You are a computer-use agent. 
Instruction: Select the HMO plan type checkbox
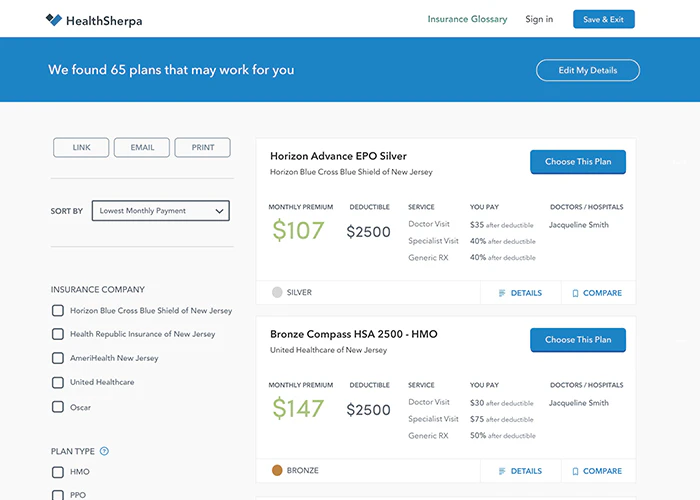tap(58, 471)
